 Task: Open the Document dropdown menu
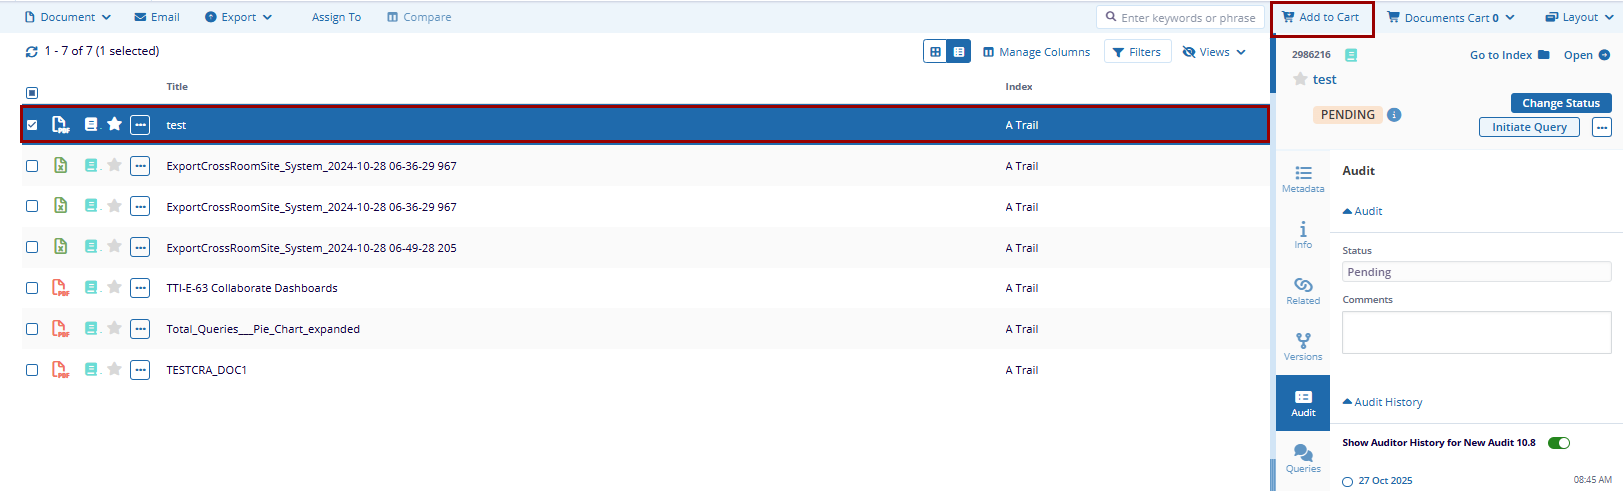[x=68, y=17]
